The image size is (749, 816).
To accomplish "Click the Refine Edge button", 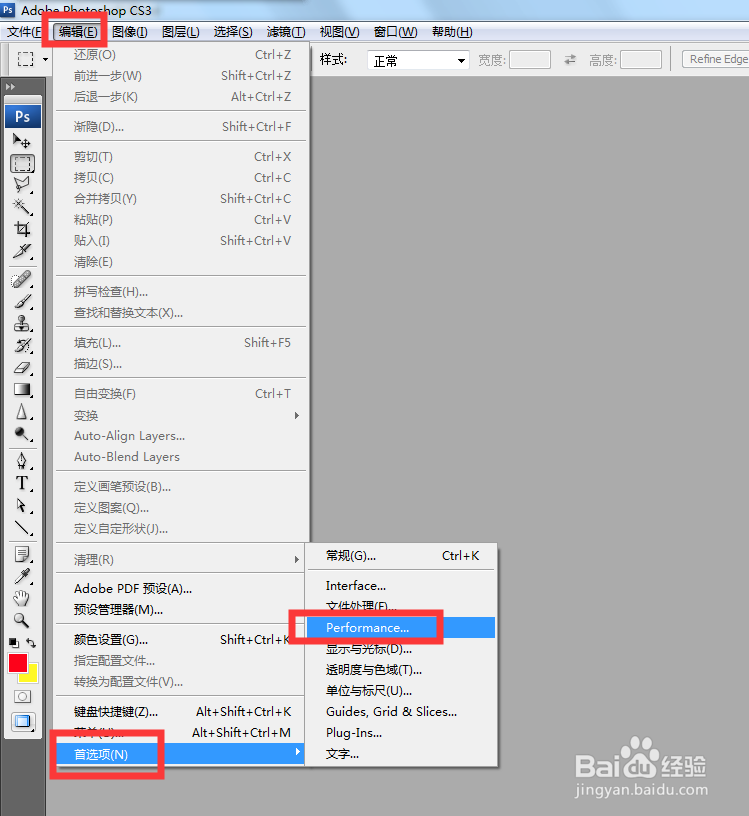I will pos(718,59).
